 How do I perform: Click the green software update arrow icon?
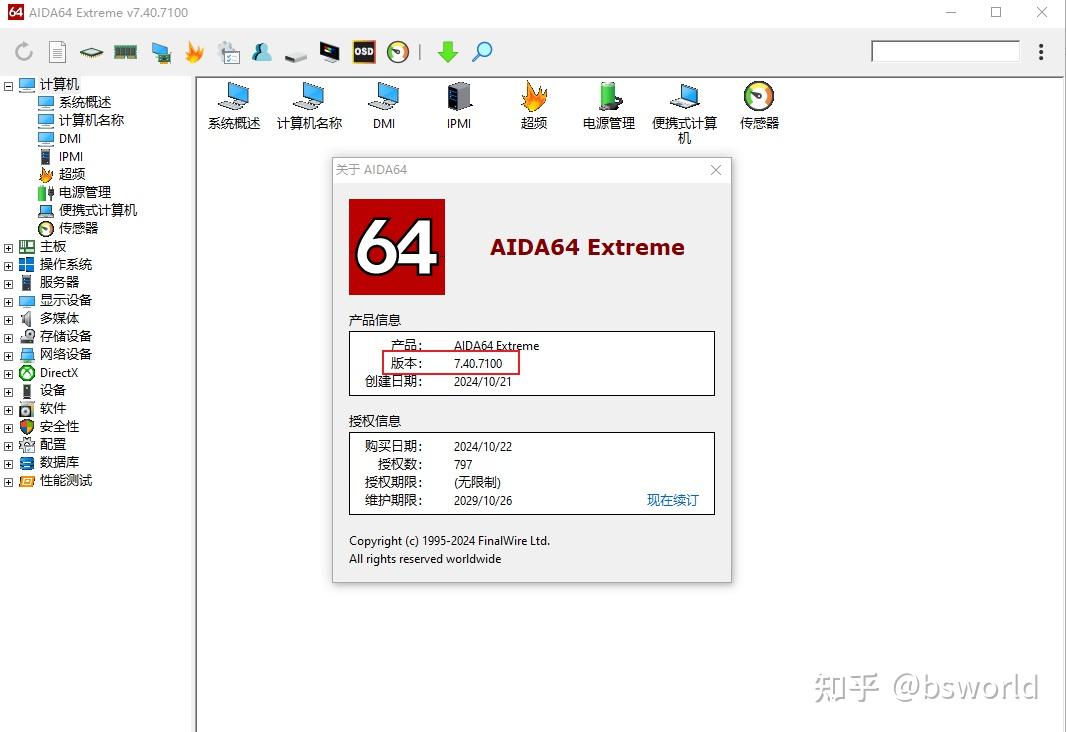pos(447,51)
